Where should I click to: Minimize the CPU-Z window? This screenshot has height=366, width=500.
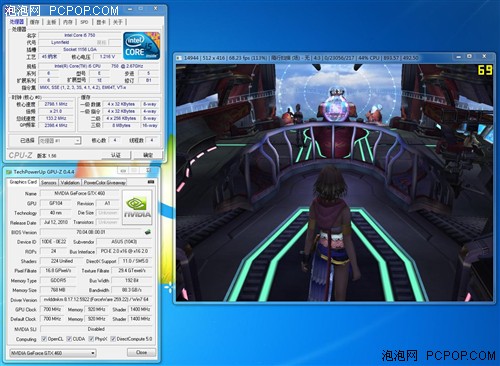tap(130, 8)
